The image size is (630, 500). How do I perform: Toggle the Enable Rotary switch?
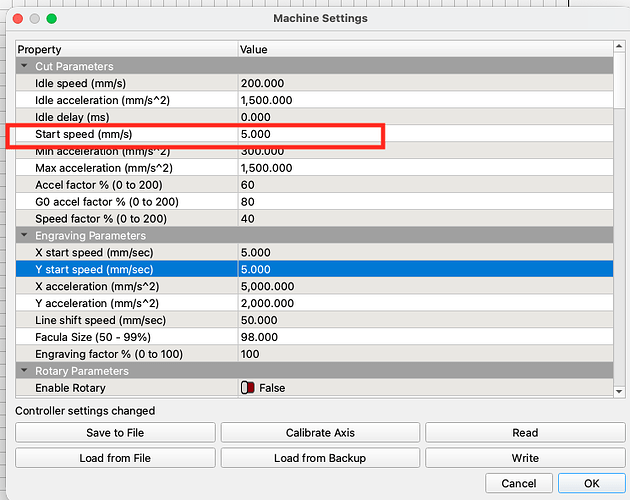(x=247, y=388)
